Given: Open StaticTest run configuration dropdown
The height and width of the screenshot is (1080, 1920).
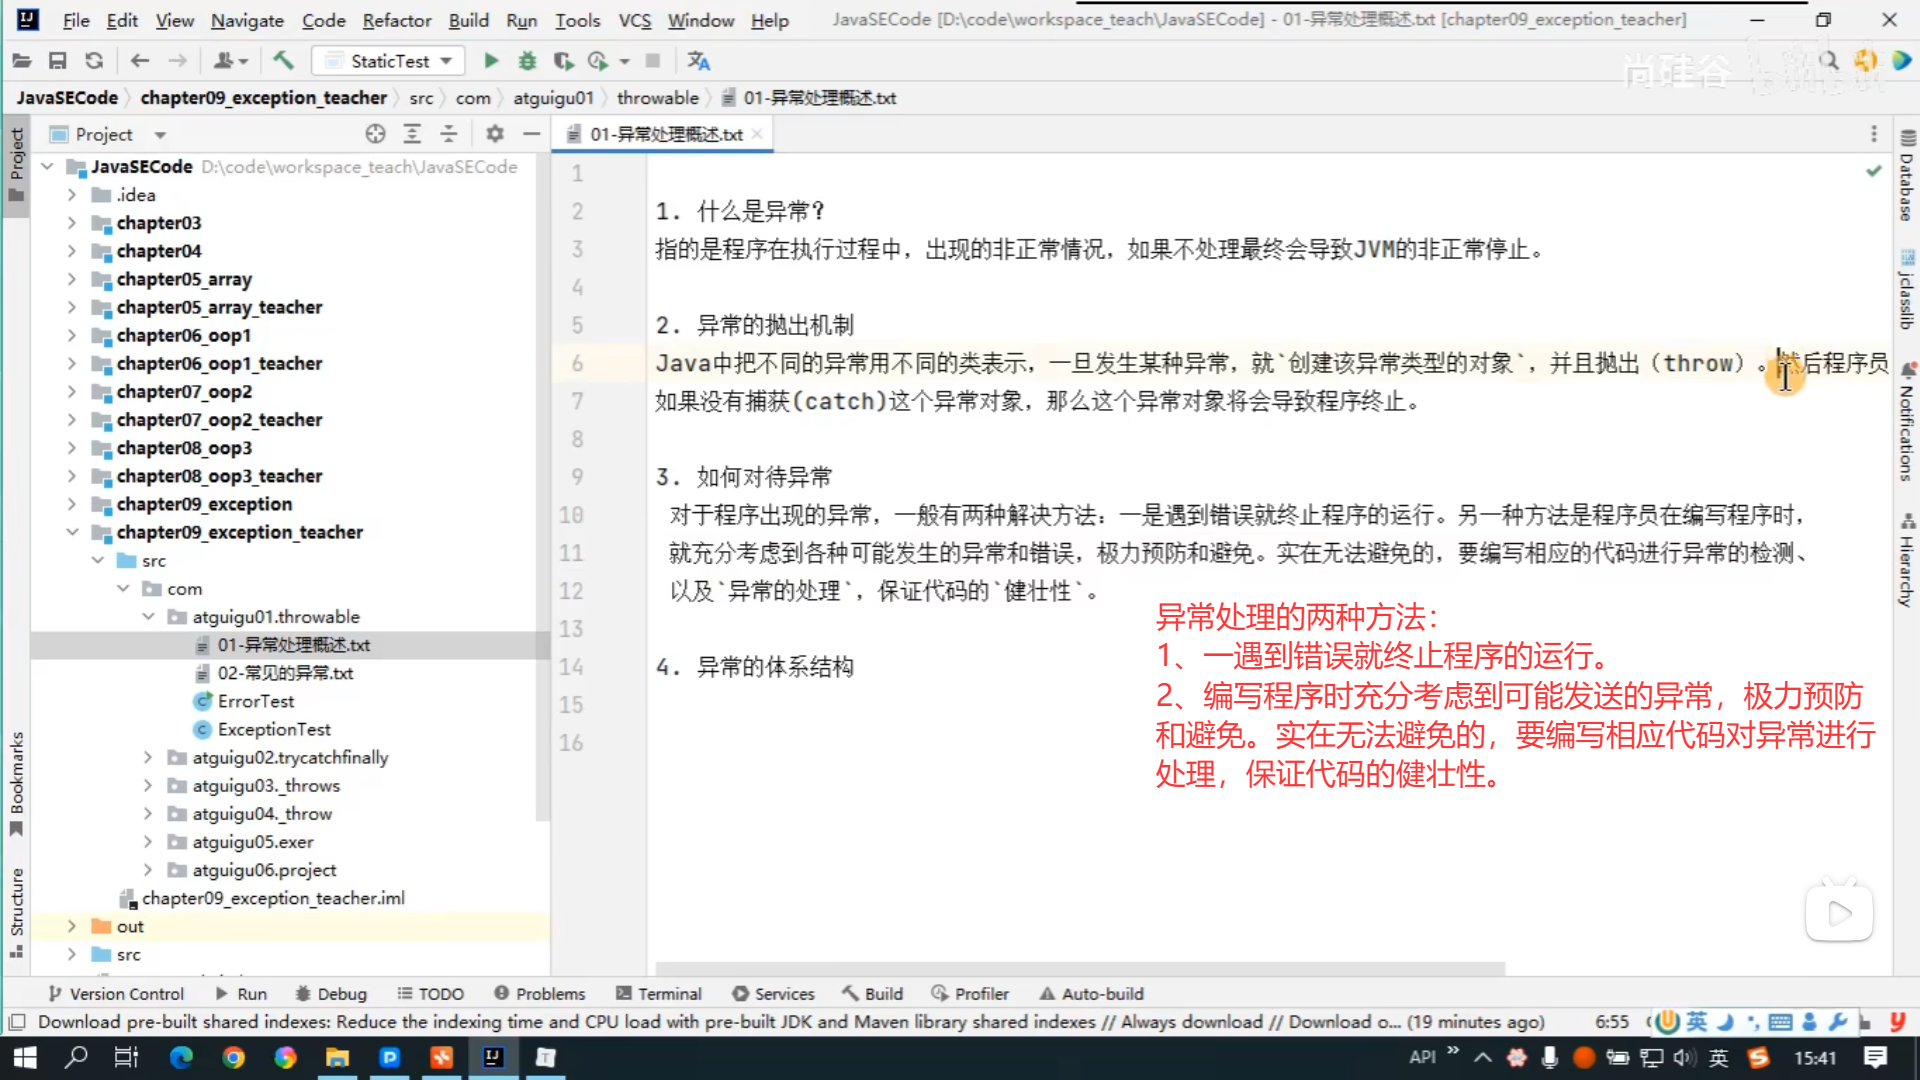Looking at the screenshot, I should tap(446, 61).
